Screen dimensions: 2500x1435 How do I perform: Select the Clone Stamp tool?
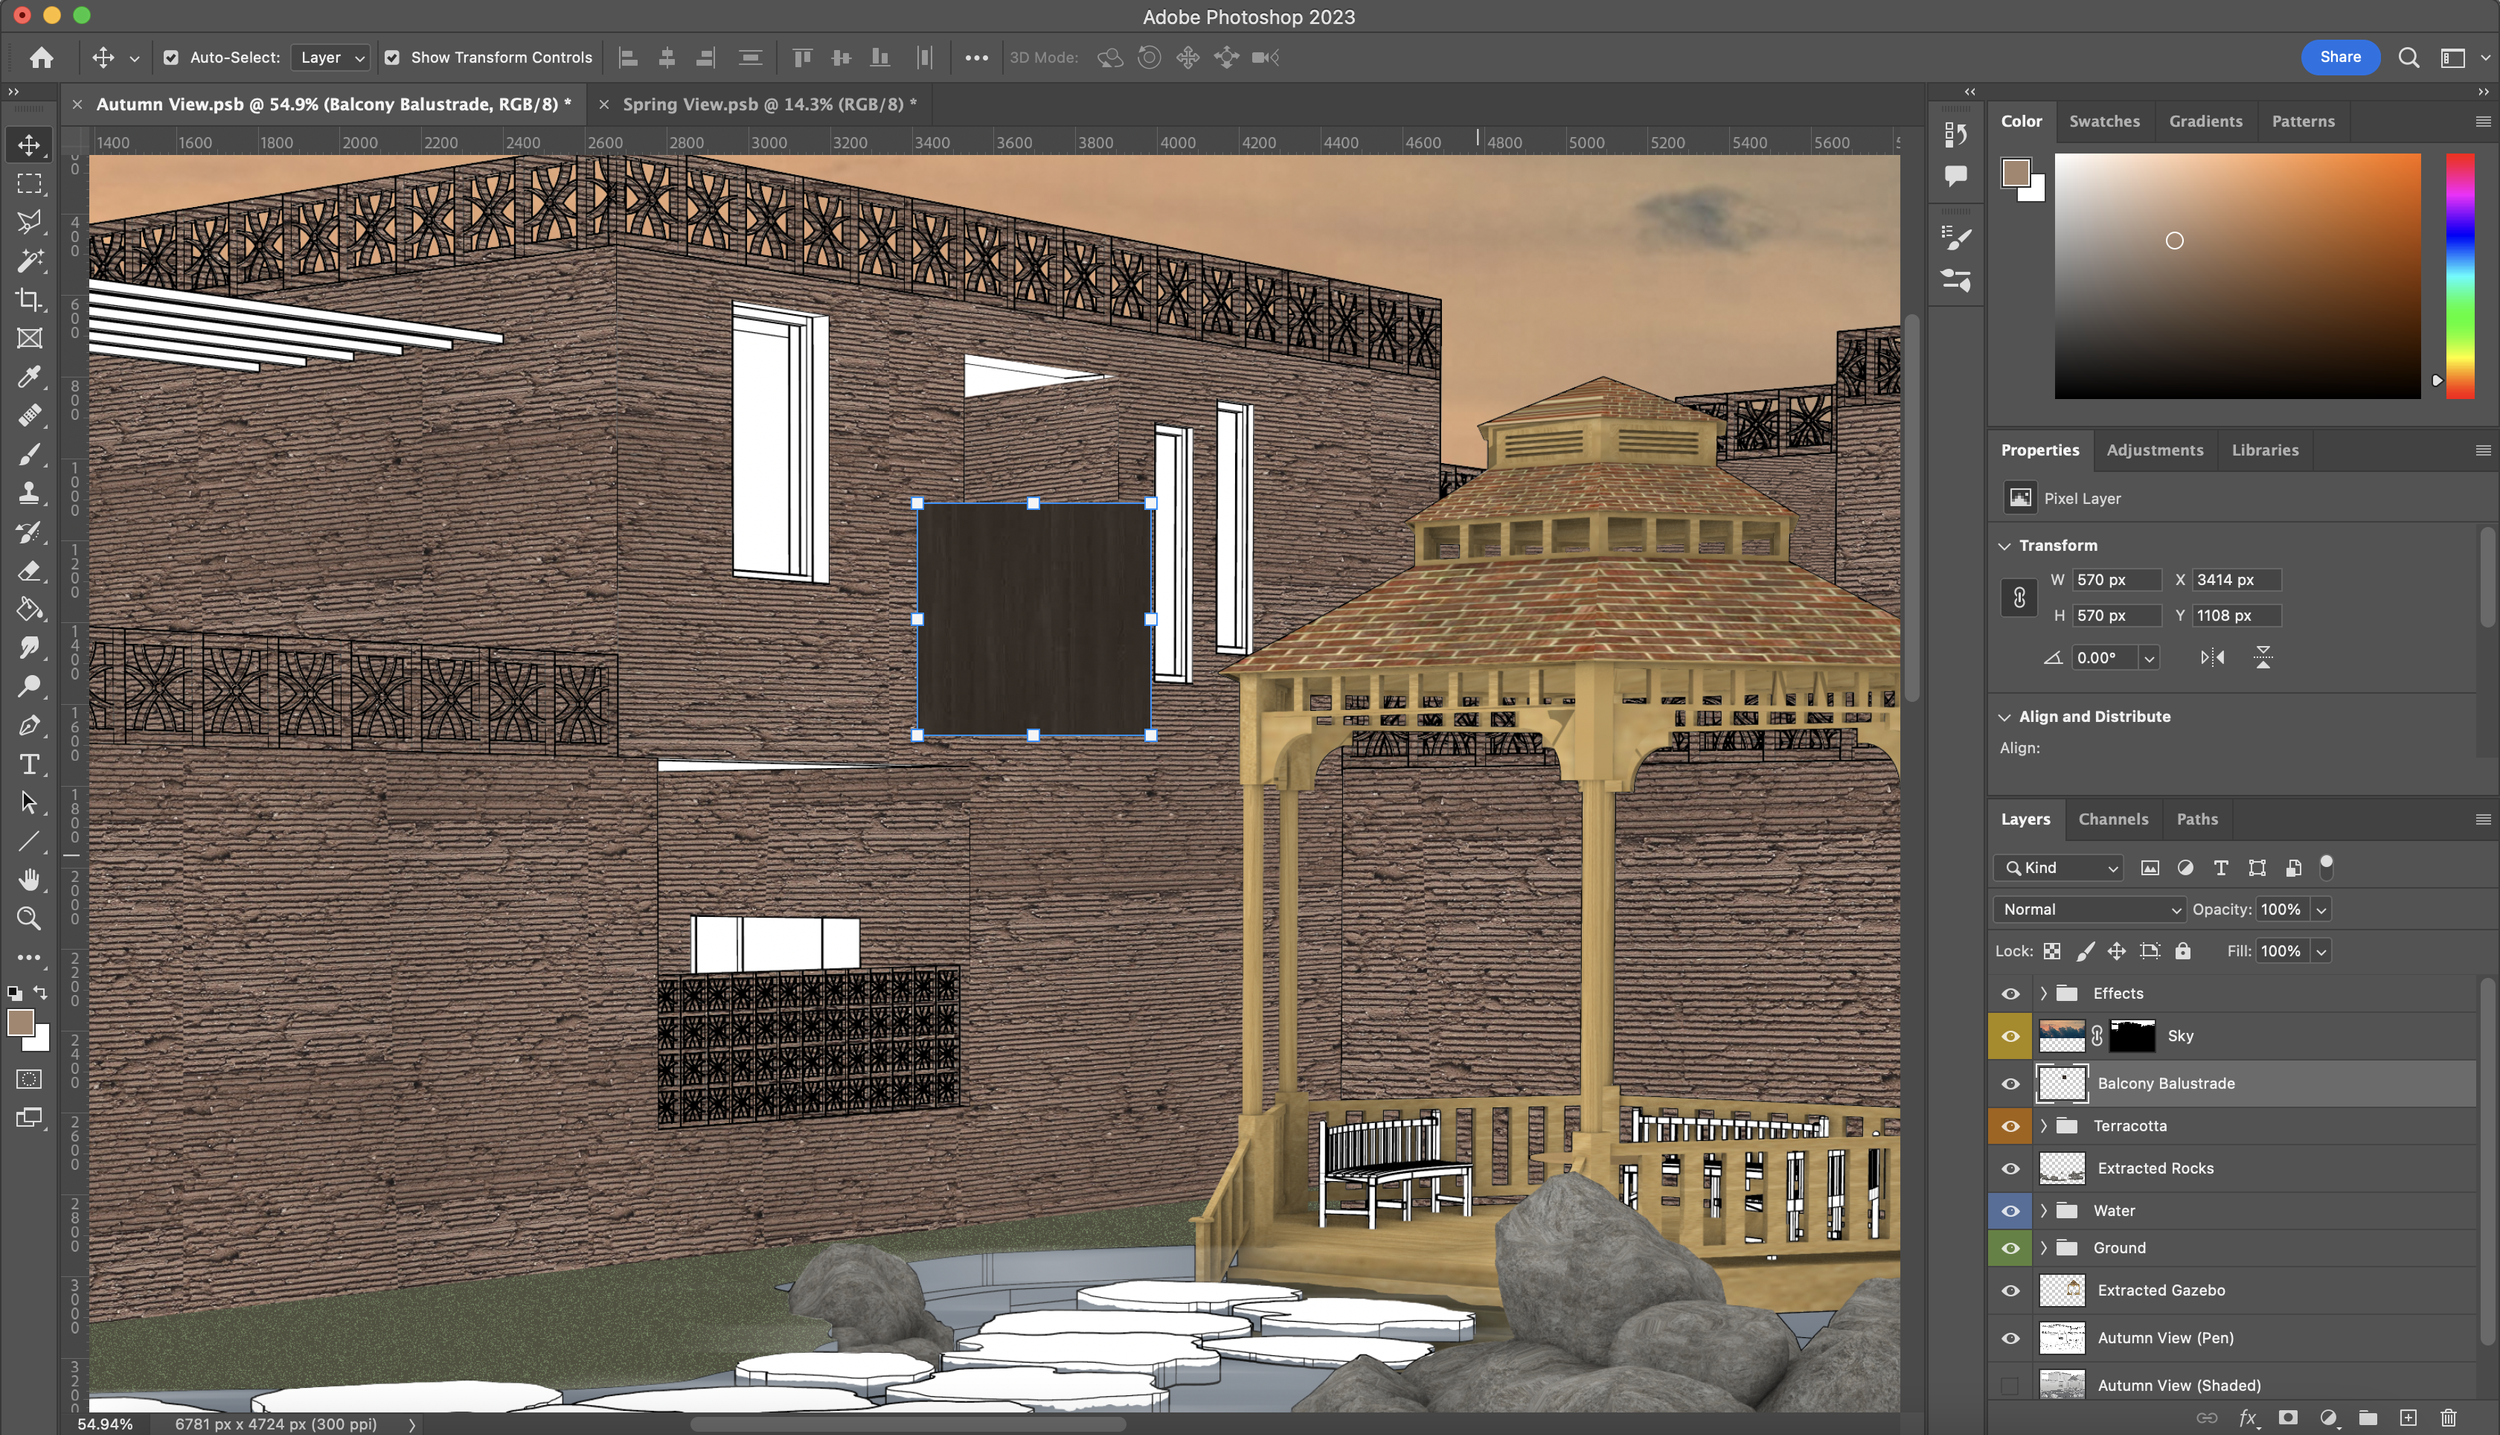[29, 493]
